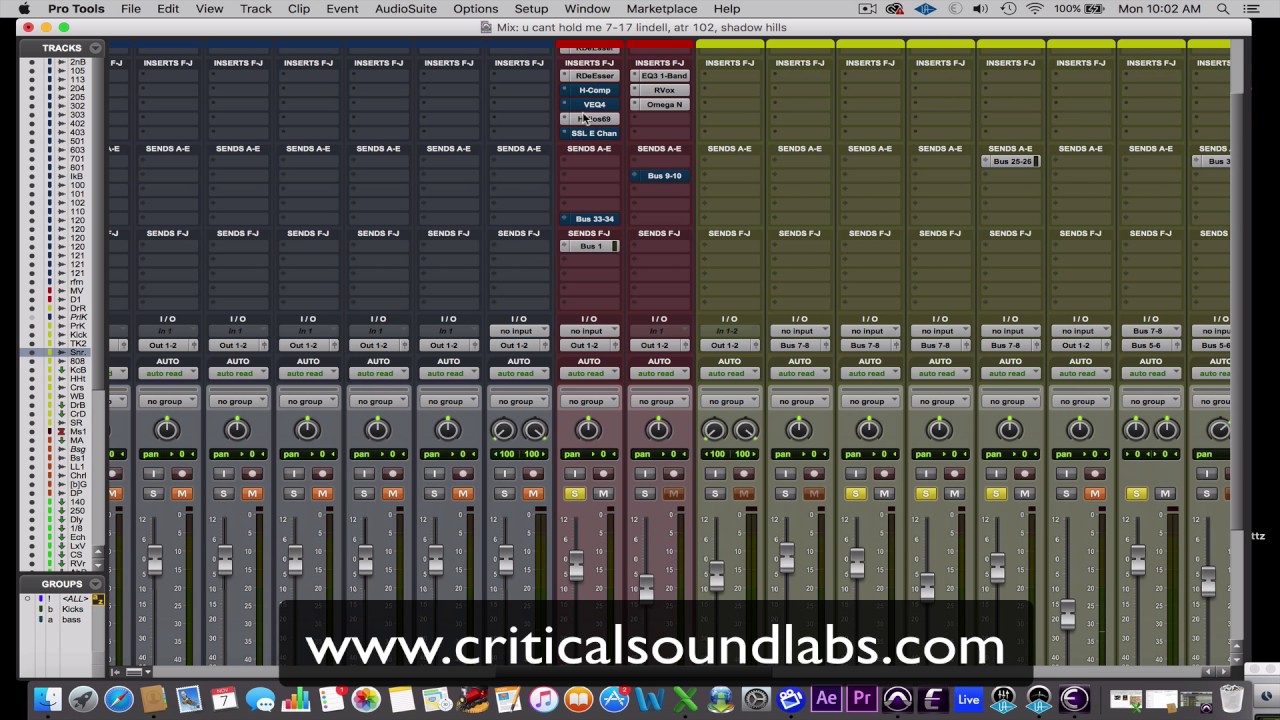
Task: Open auto read menu on RDeEsser strip
Action: click(589, 374)
